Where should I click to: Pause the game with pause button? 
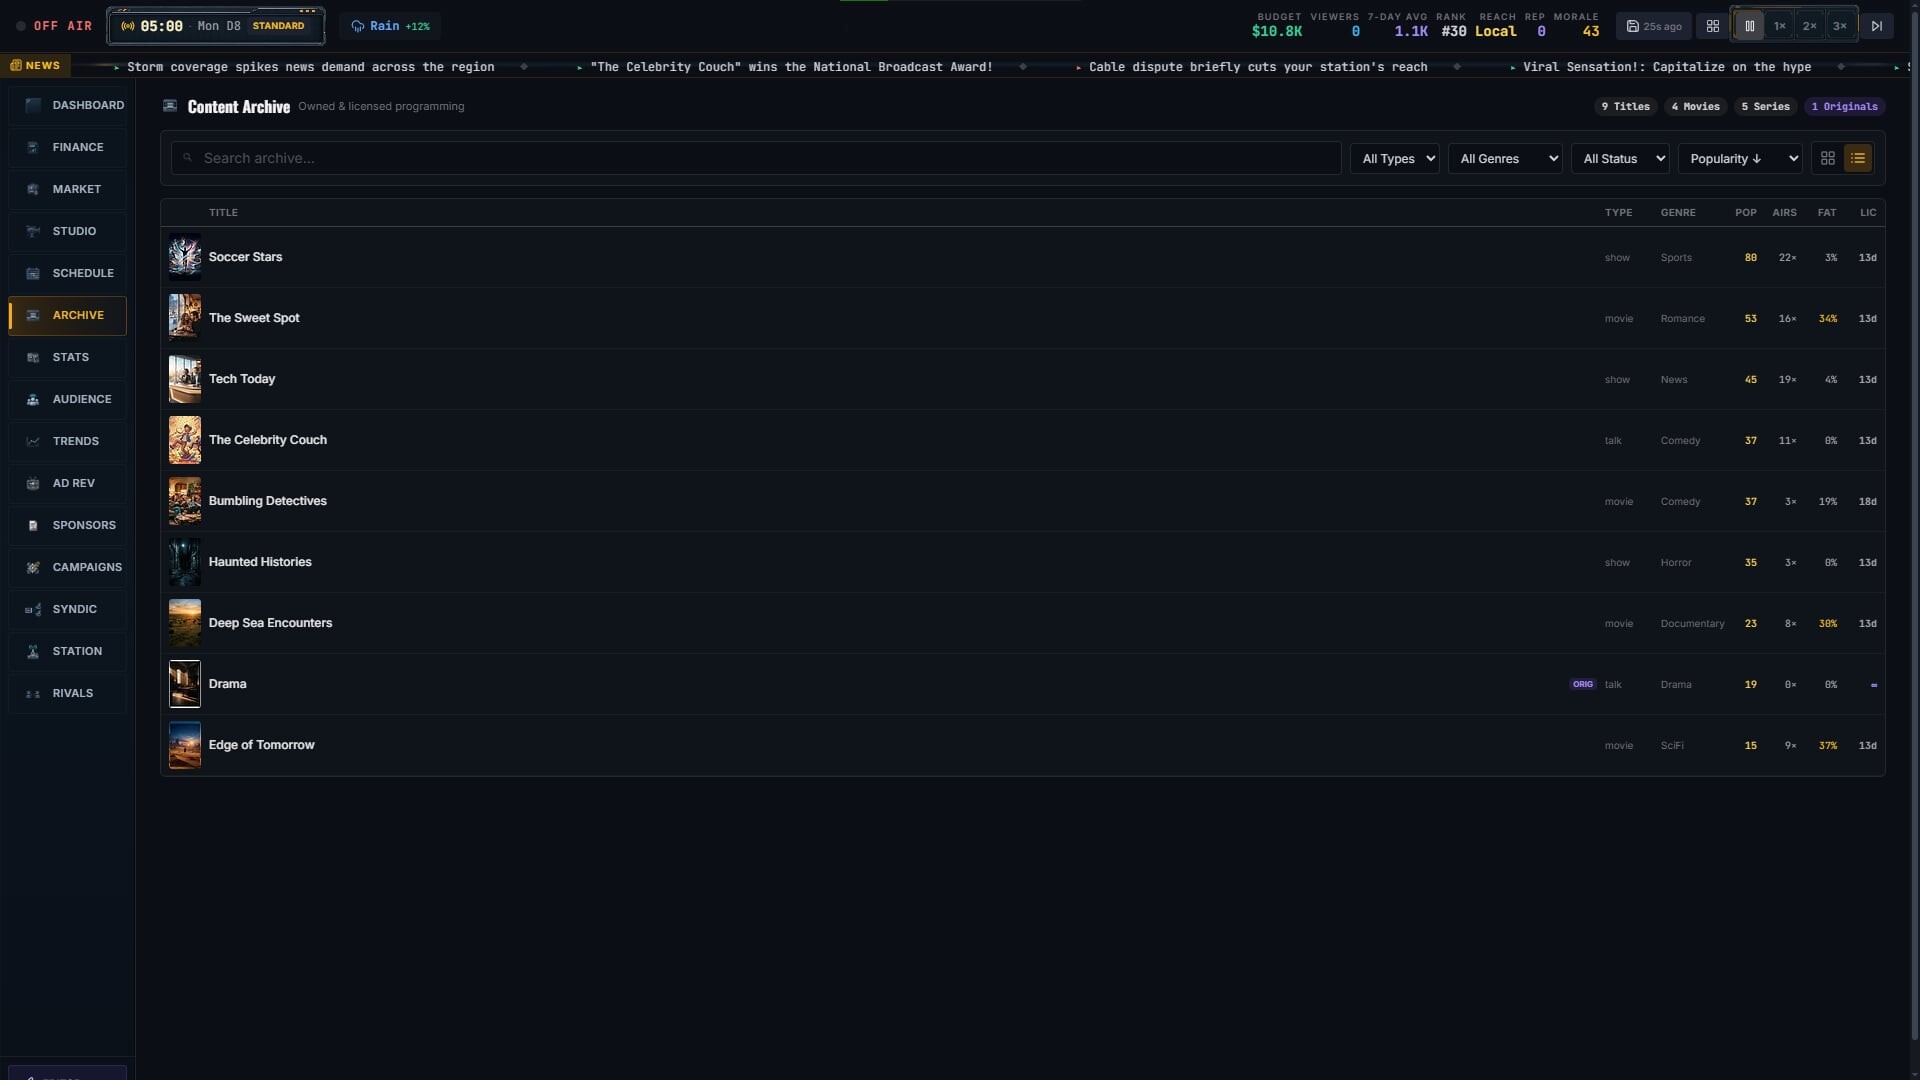[1749, 26]
